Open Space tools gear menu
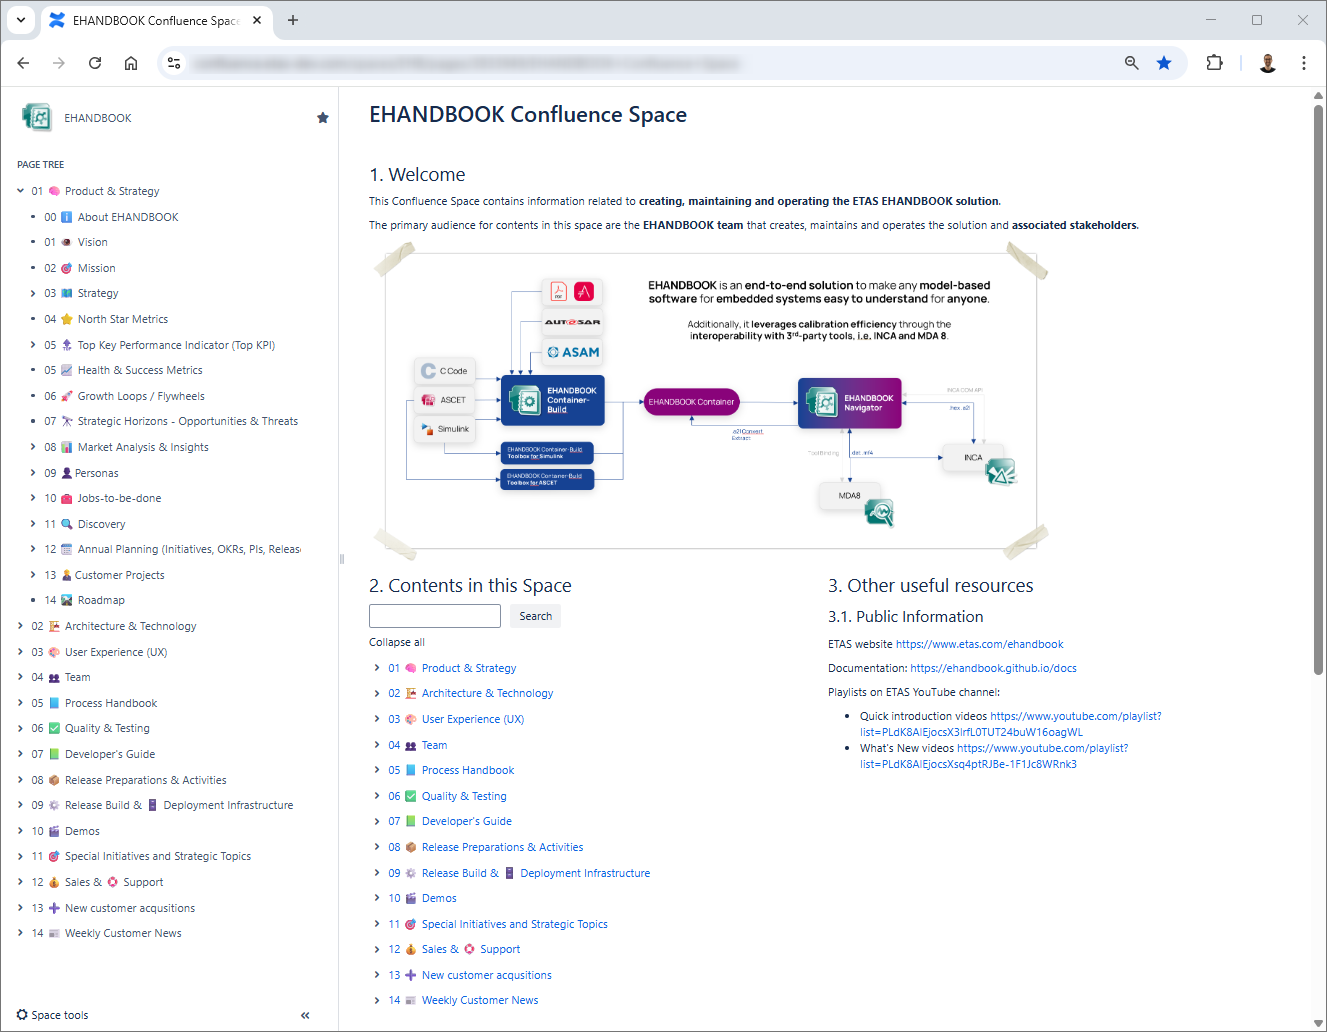The height and width of the screenshot is (1032, 1327). (x=52, y=1015)
